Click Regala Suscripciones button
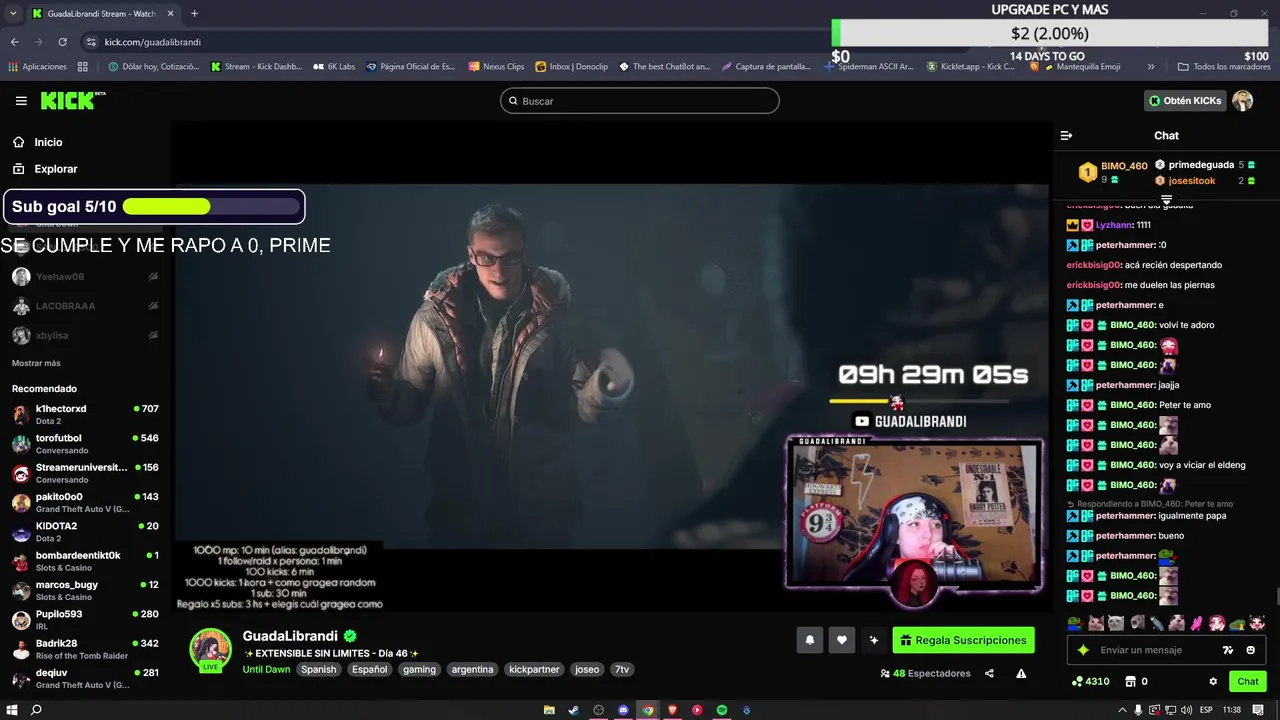The height and width of the screenshot is (720, 1280). click(964, 640)
